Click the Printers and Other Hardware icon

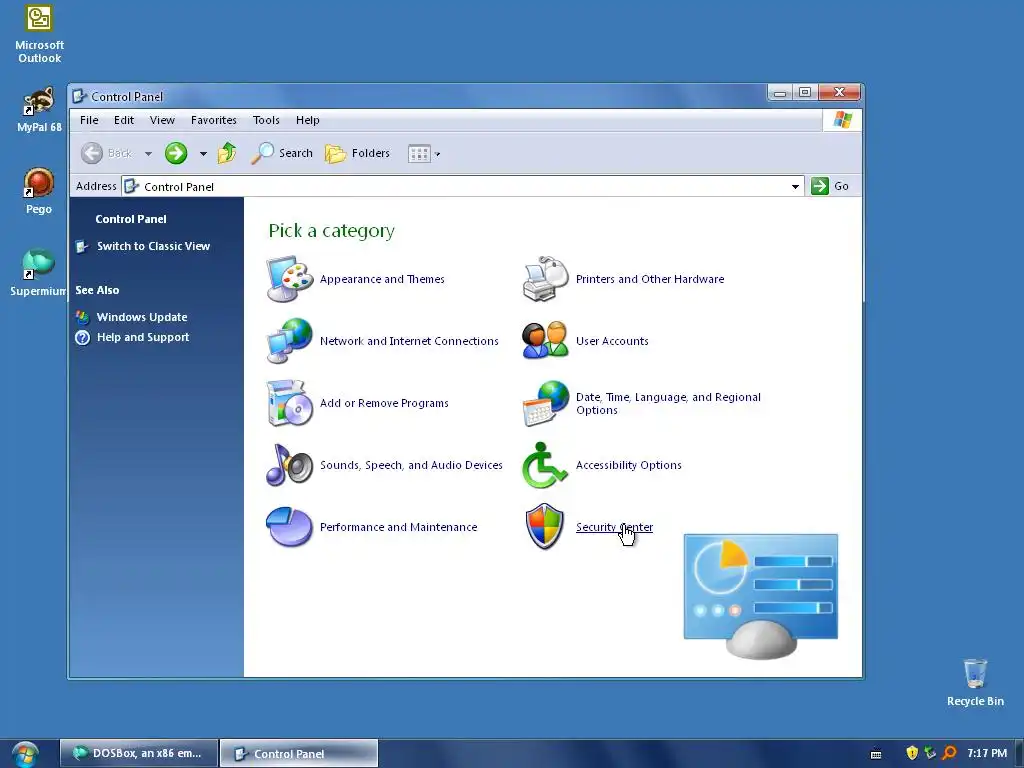click(546, 280)
